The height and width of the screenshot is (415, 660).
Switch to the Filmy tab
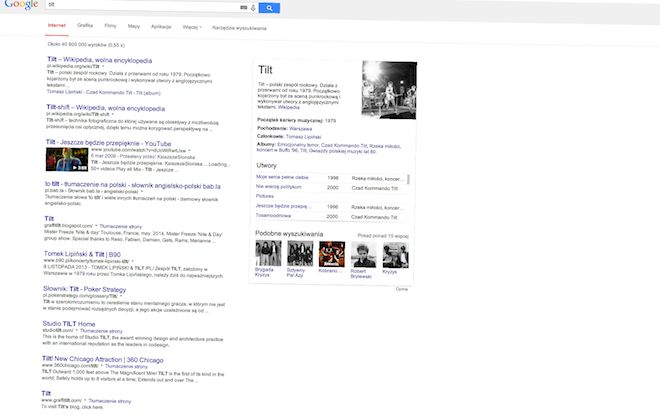point(110,26)
